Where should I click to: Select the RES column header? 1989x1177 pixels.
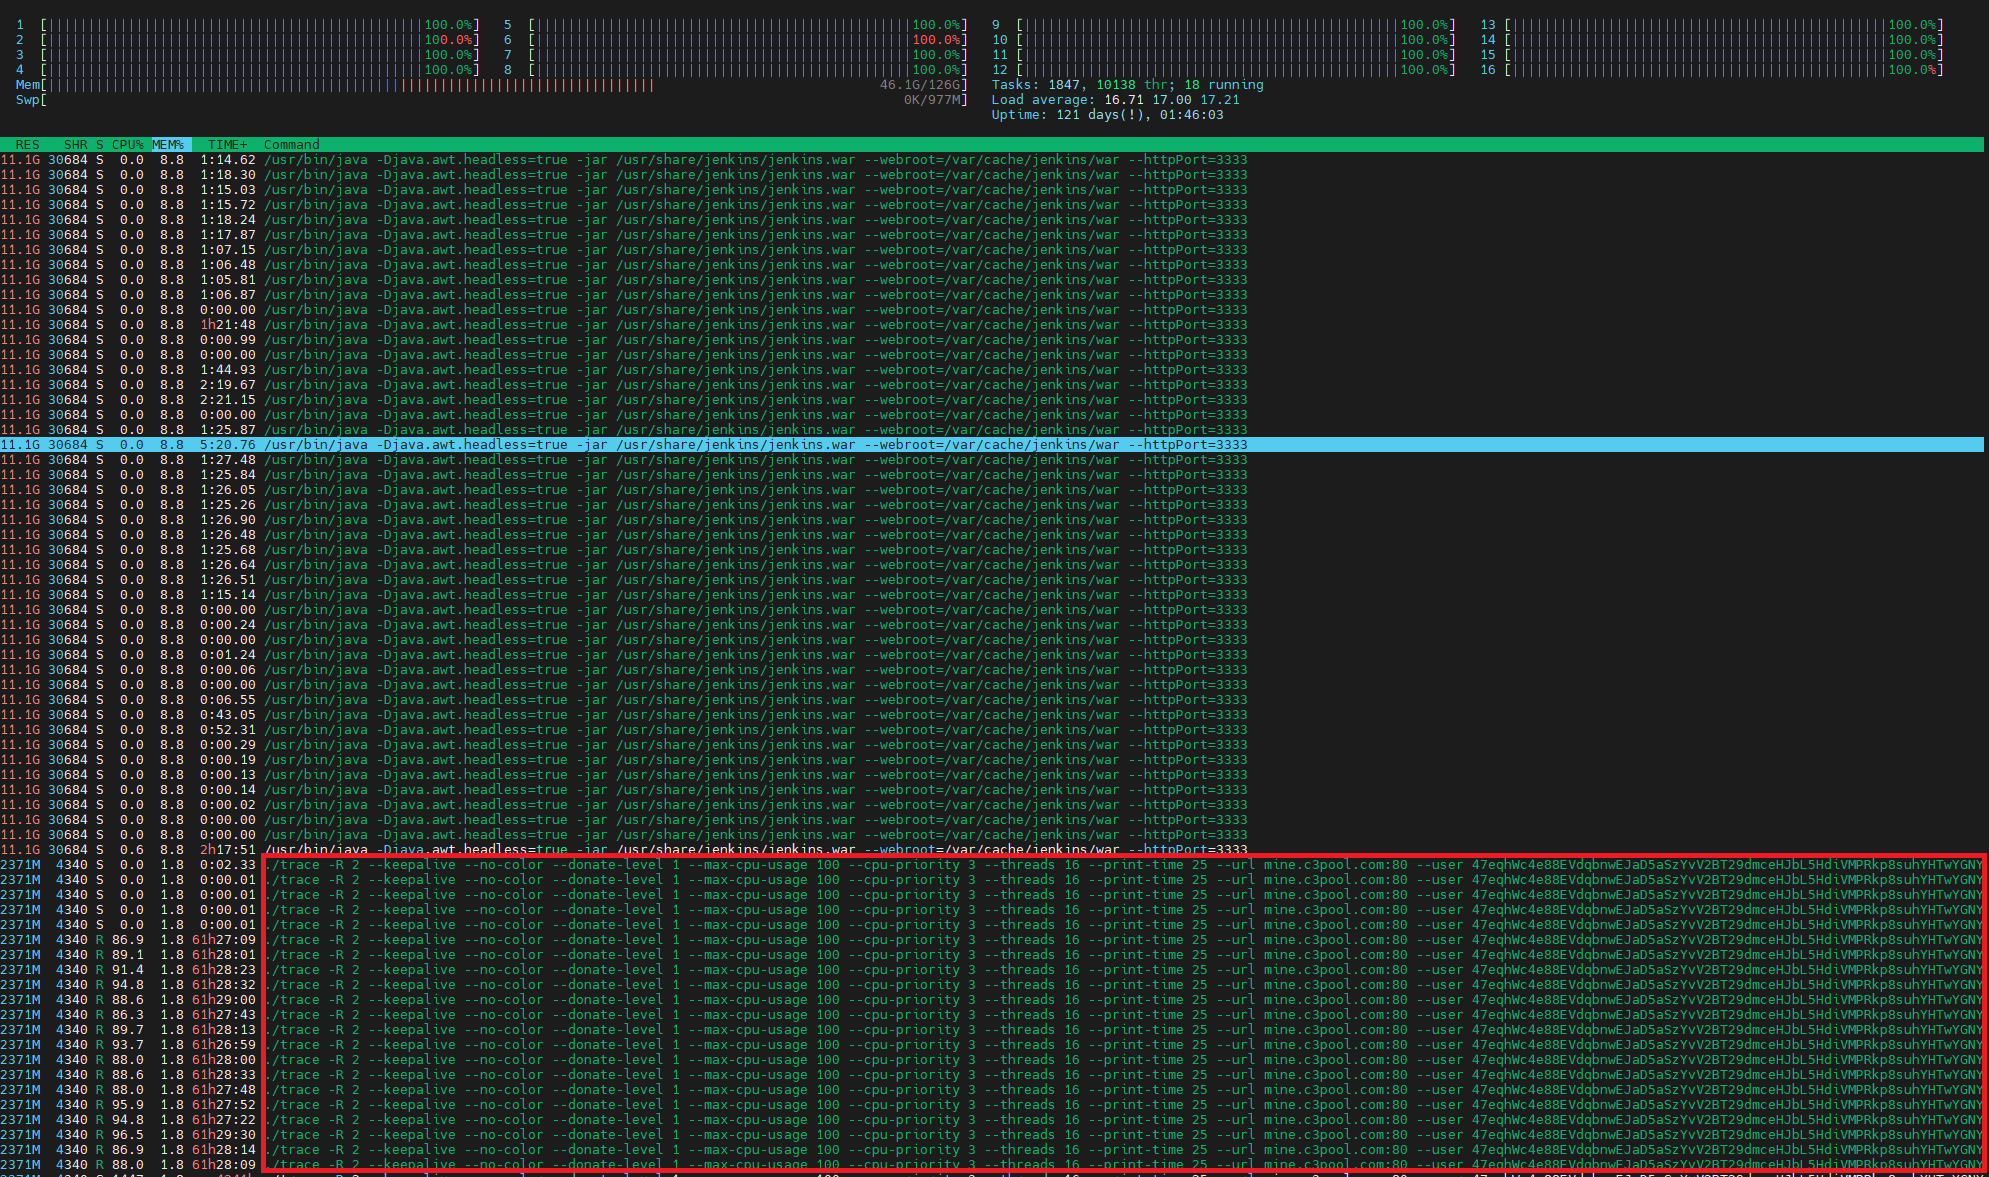(x=27, y=145)
